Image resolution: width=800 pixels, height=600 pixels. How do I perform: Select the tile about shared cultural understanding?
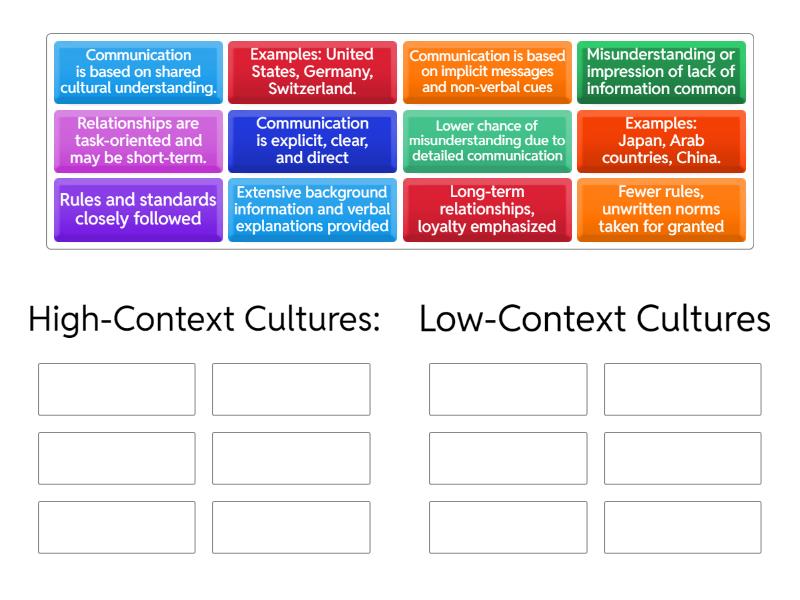click(x=137, y=71)
